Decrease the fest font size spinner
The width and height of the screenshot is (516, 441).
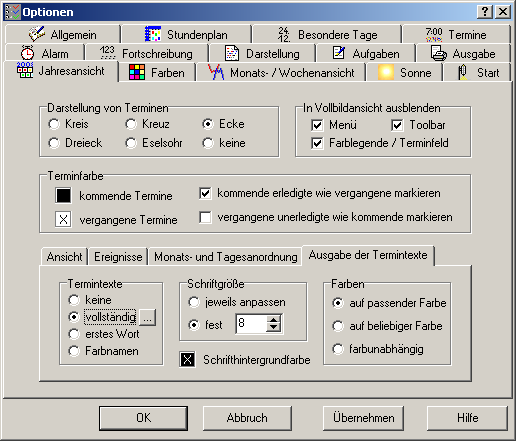[x=273, y=328]
